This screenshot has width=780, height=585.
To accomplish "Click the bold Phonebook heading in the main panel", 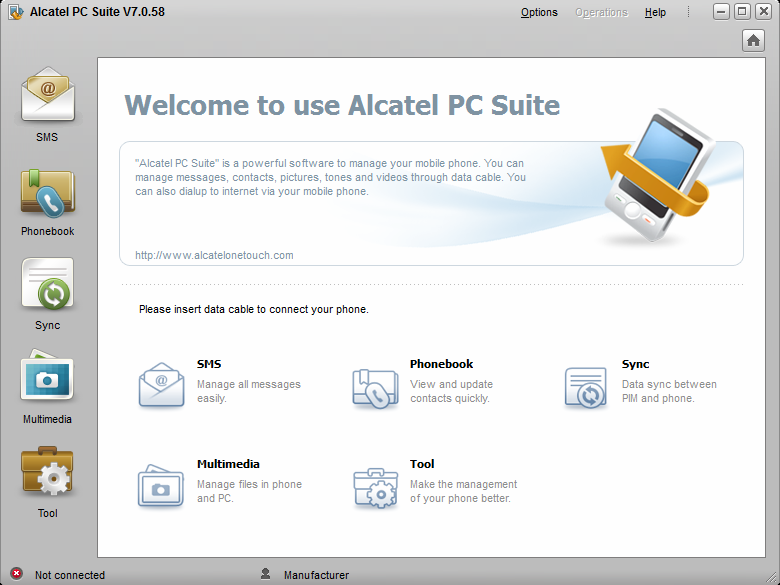I will click(x=442, y=364).
